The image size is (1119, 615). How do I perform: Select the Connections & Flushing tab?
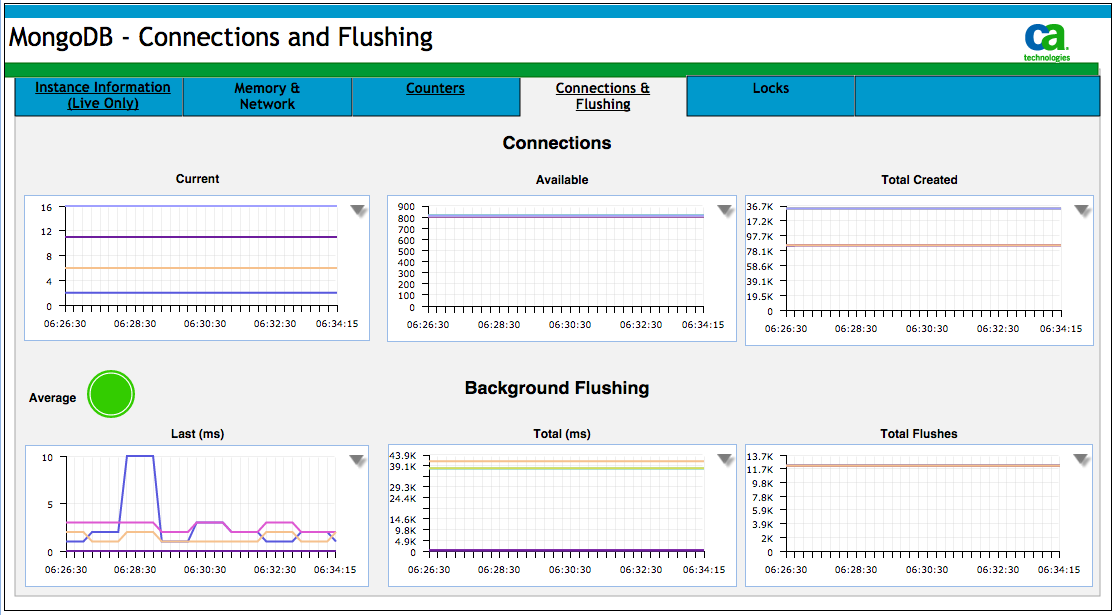603,96
